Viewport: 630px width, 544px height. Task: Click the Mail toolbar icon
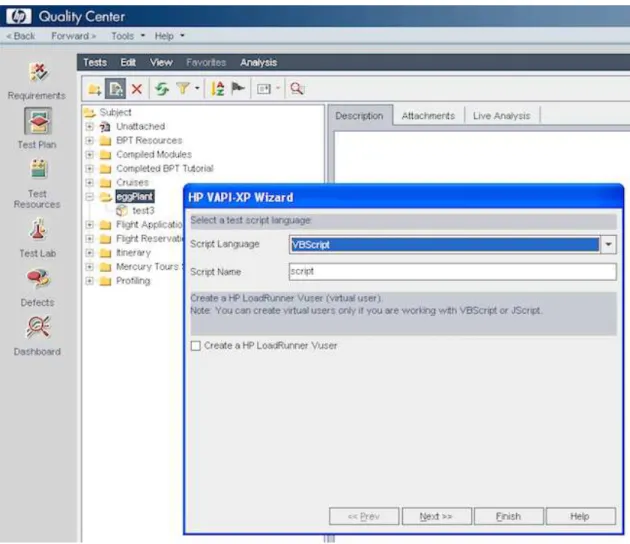coord(264,89)
